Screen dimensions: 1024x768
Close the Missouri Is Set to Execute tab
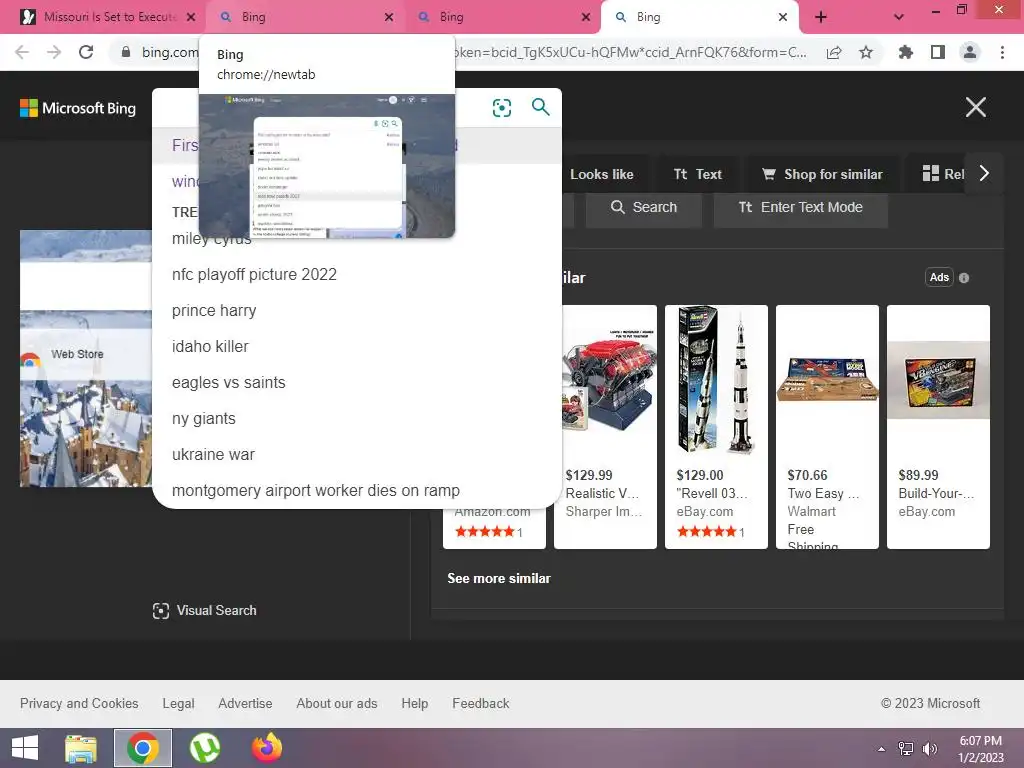(191, 17)
